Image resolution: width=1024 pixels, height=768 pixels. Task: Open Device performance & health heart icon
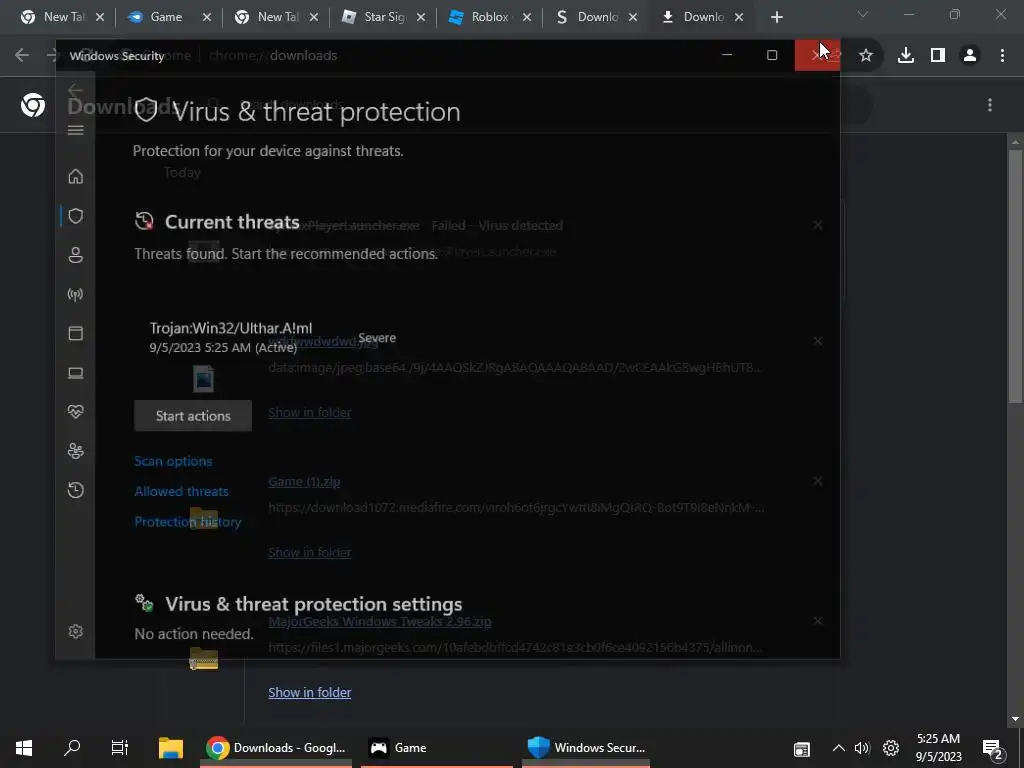point(76,411)
